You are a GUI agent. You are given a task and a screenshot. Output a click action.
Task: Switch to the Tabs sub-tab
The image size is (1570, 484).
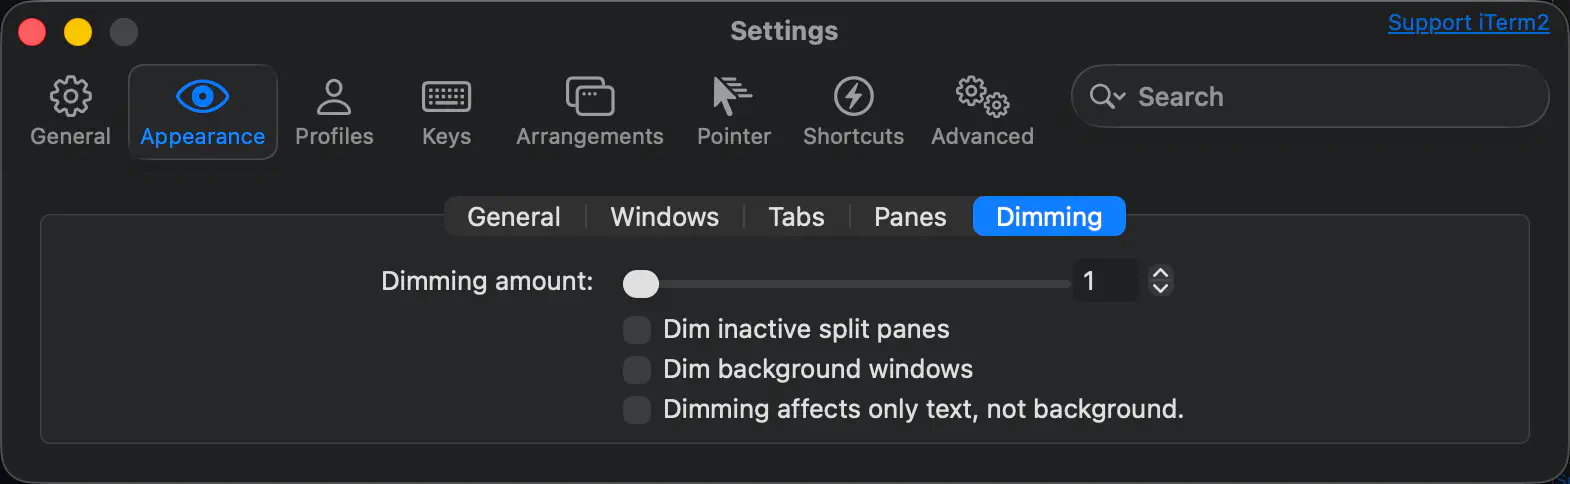(796, 217)
